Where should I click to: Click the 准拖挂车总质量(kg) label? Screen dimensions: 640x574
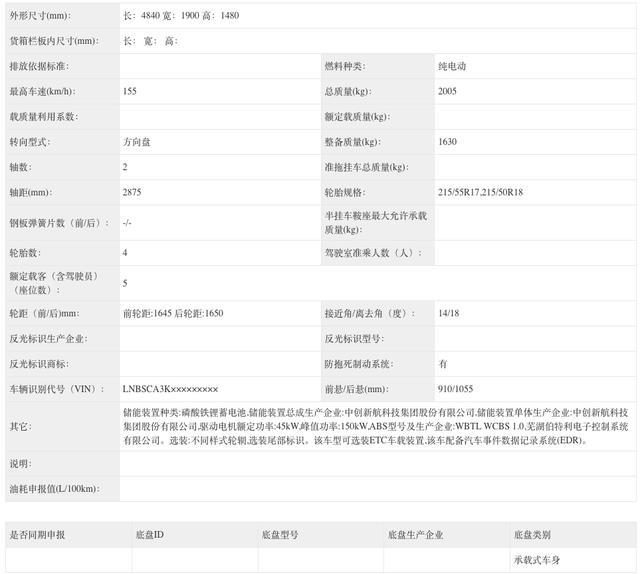coord(366,167)
